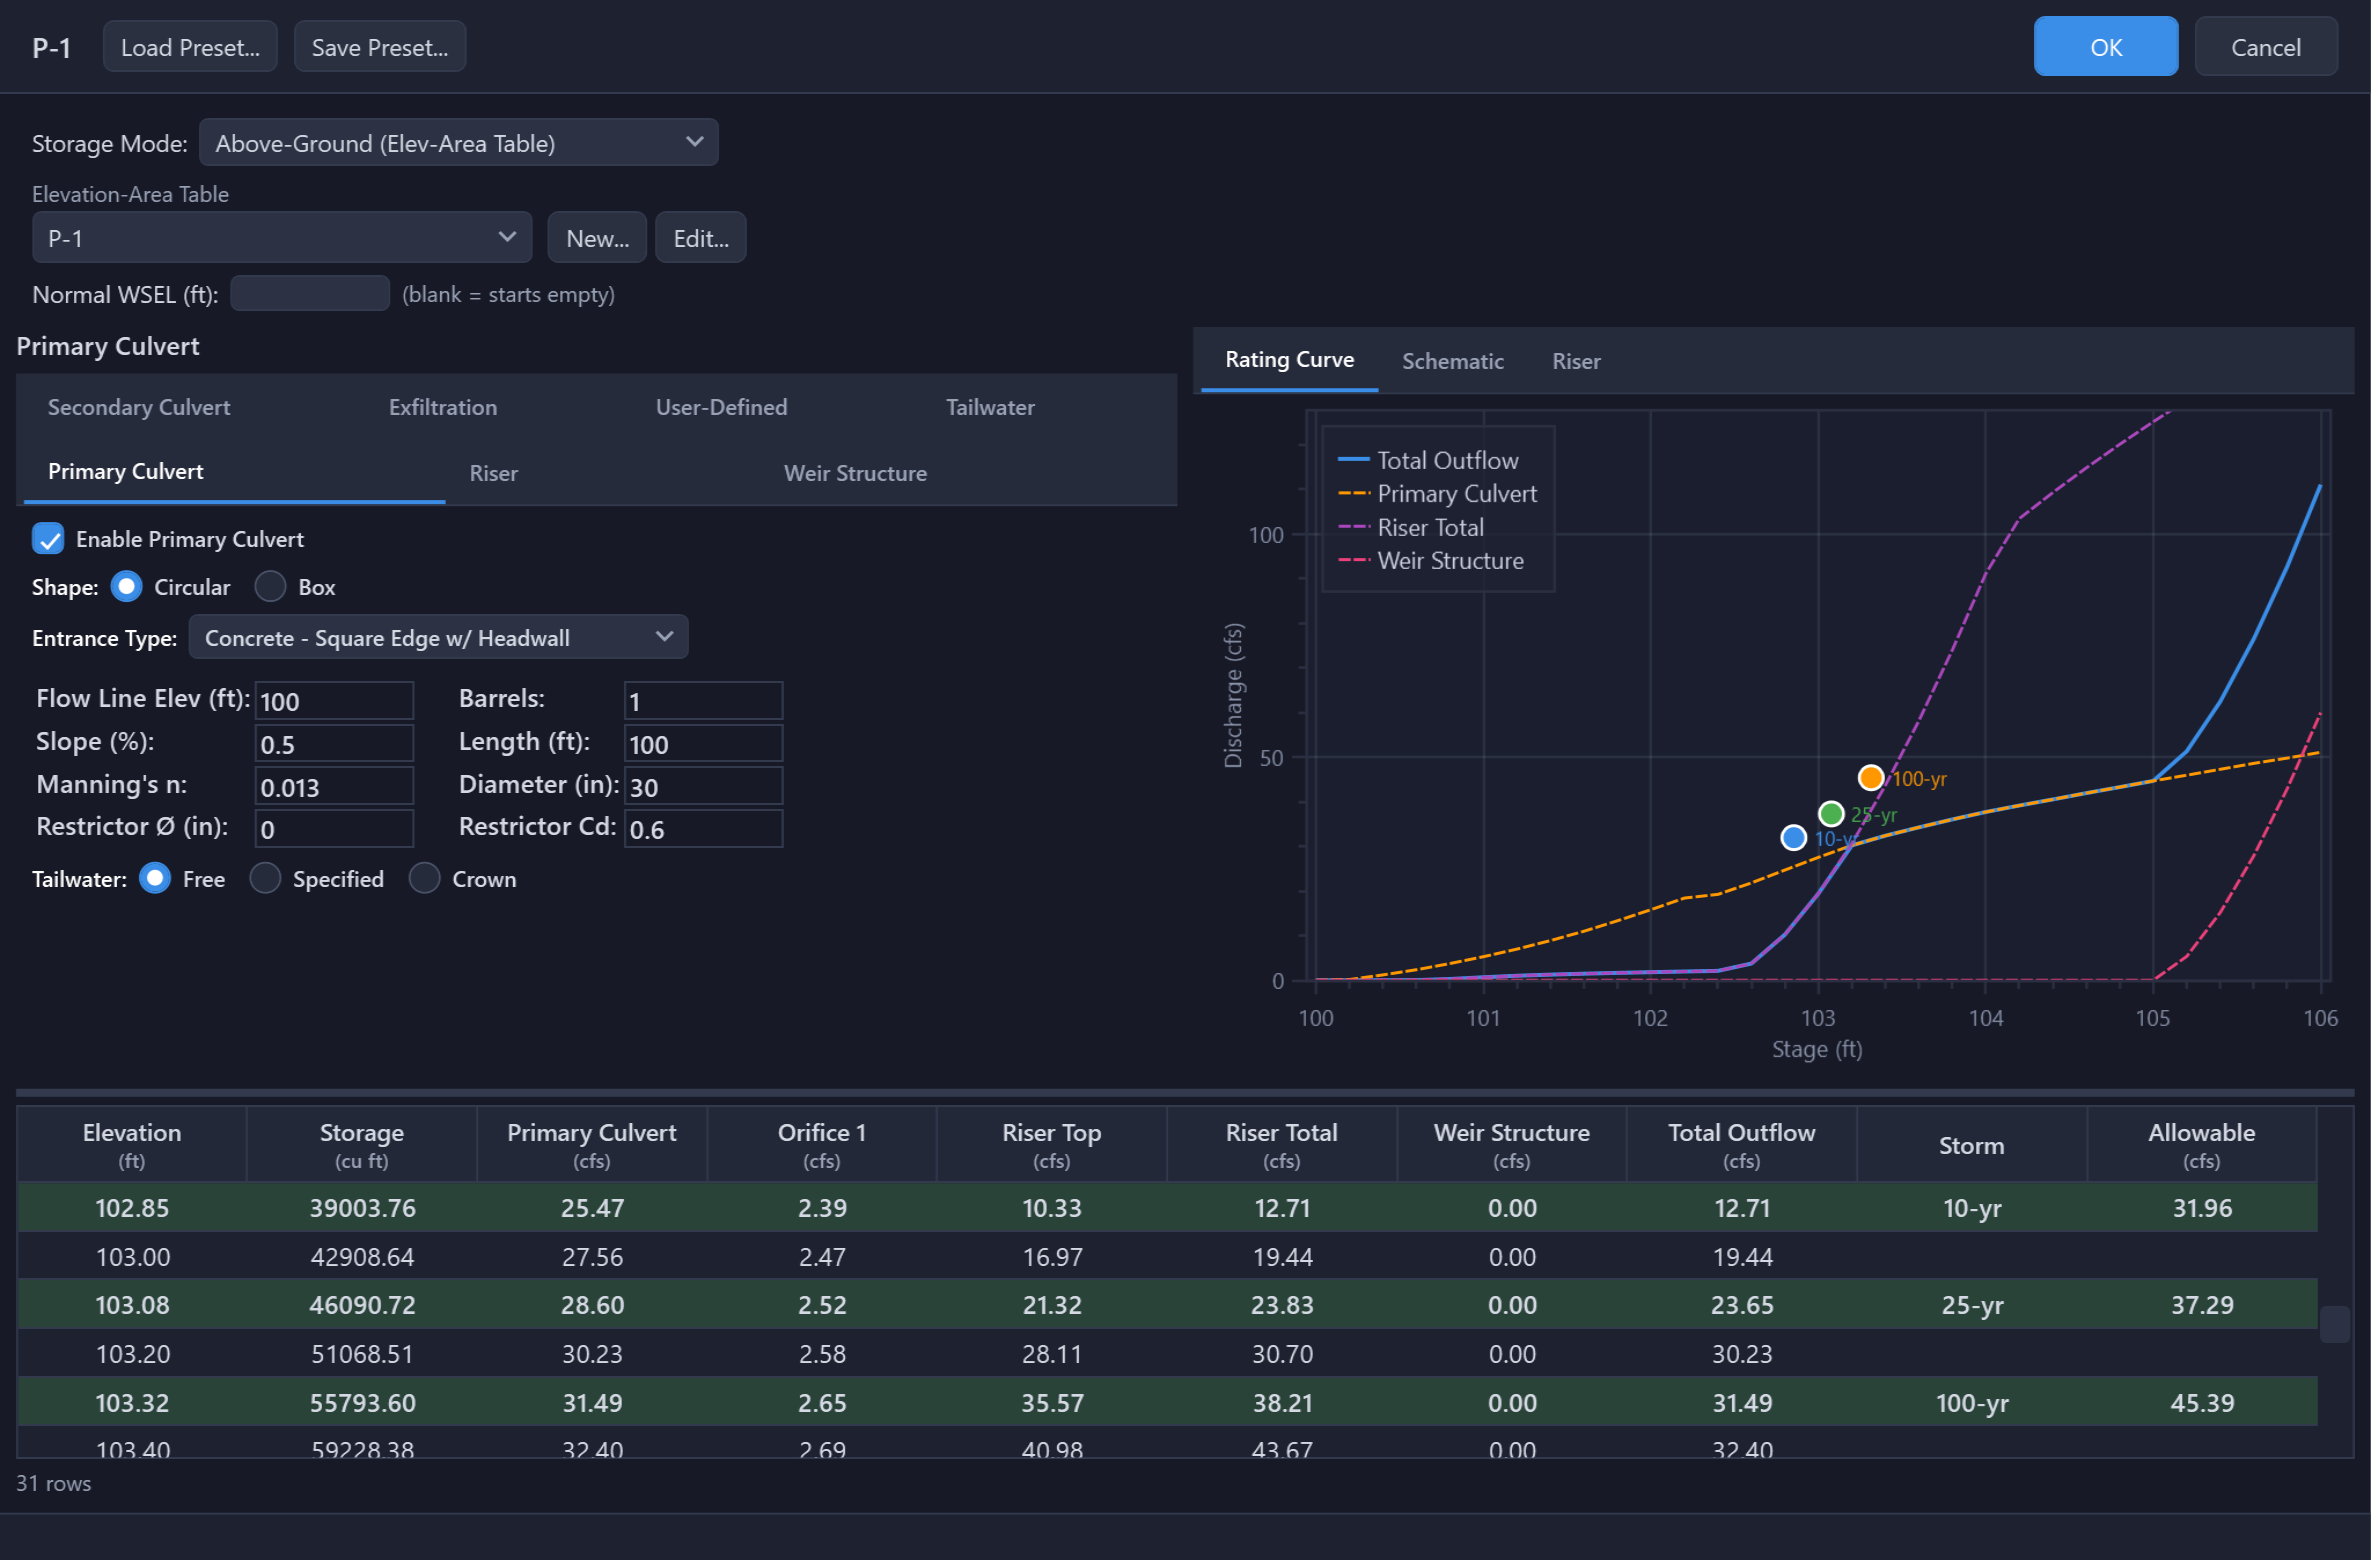
Task: Open the User-Defined tab
Action: [721, 407]
